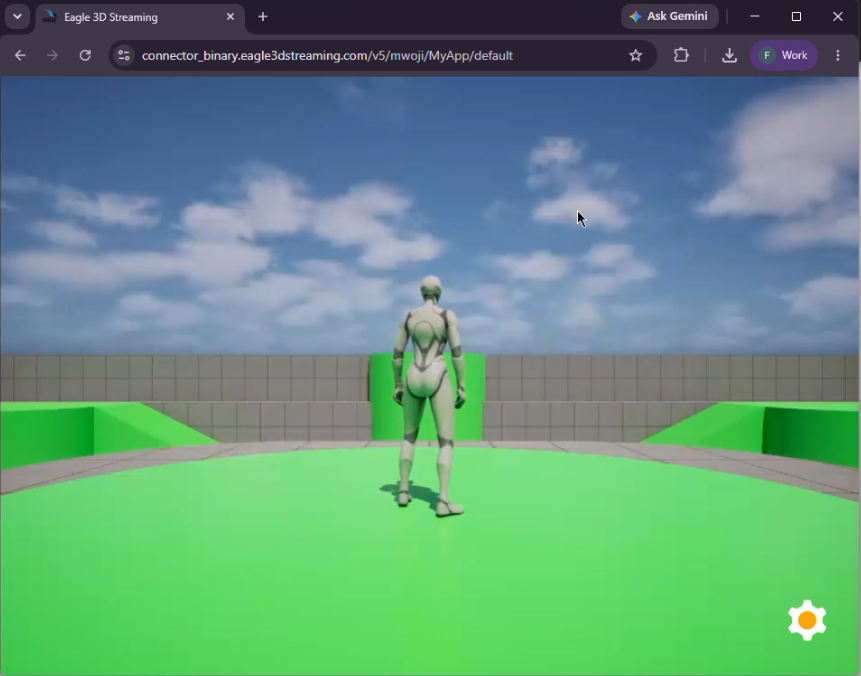Click the browser forward arrow
861x676 pixels.
(x=52, y=55)
